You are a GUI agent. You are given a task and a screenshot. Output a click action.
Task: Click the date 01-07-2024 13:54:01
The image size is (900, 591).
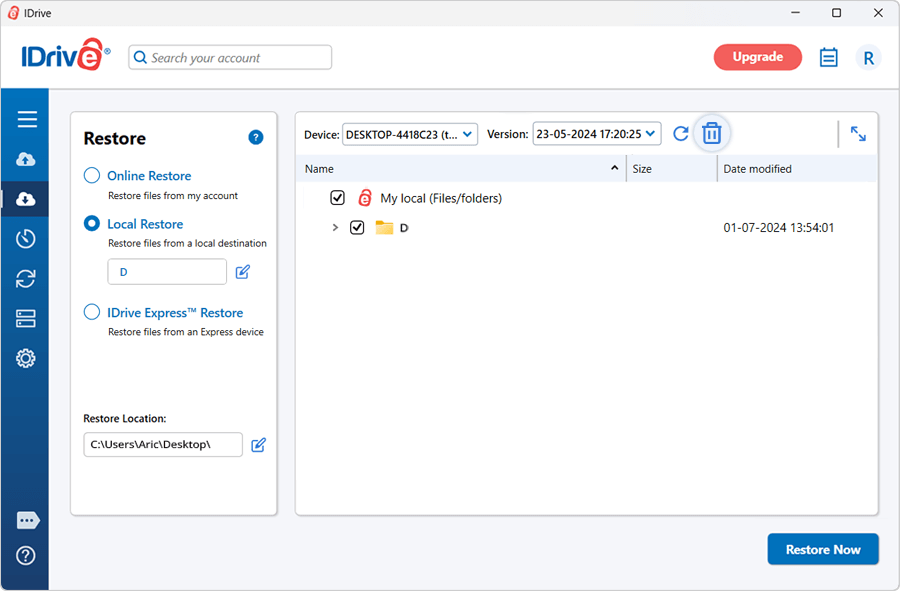coord(778,228)
